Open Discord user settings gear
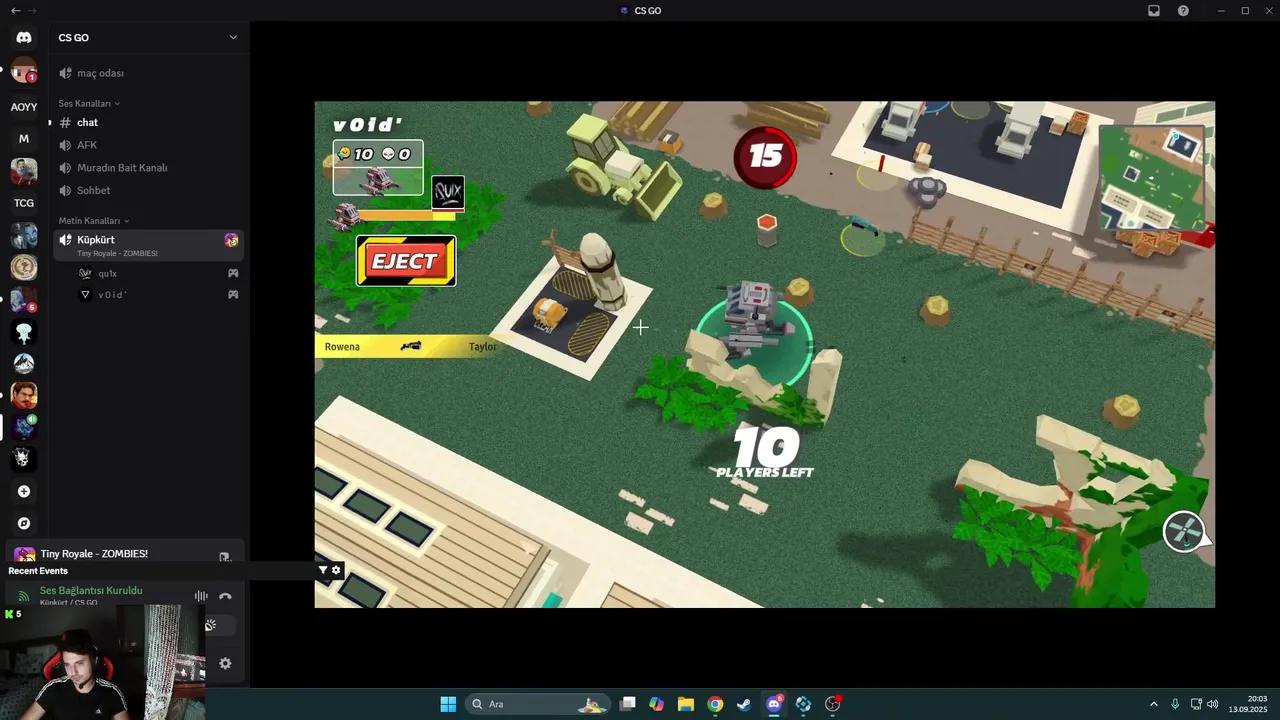 (225, 663)
